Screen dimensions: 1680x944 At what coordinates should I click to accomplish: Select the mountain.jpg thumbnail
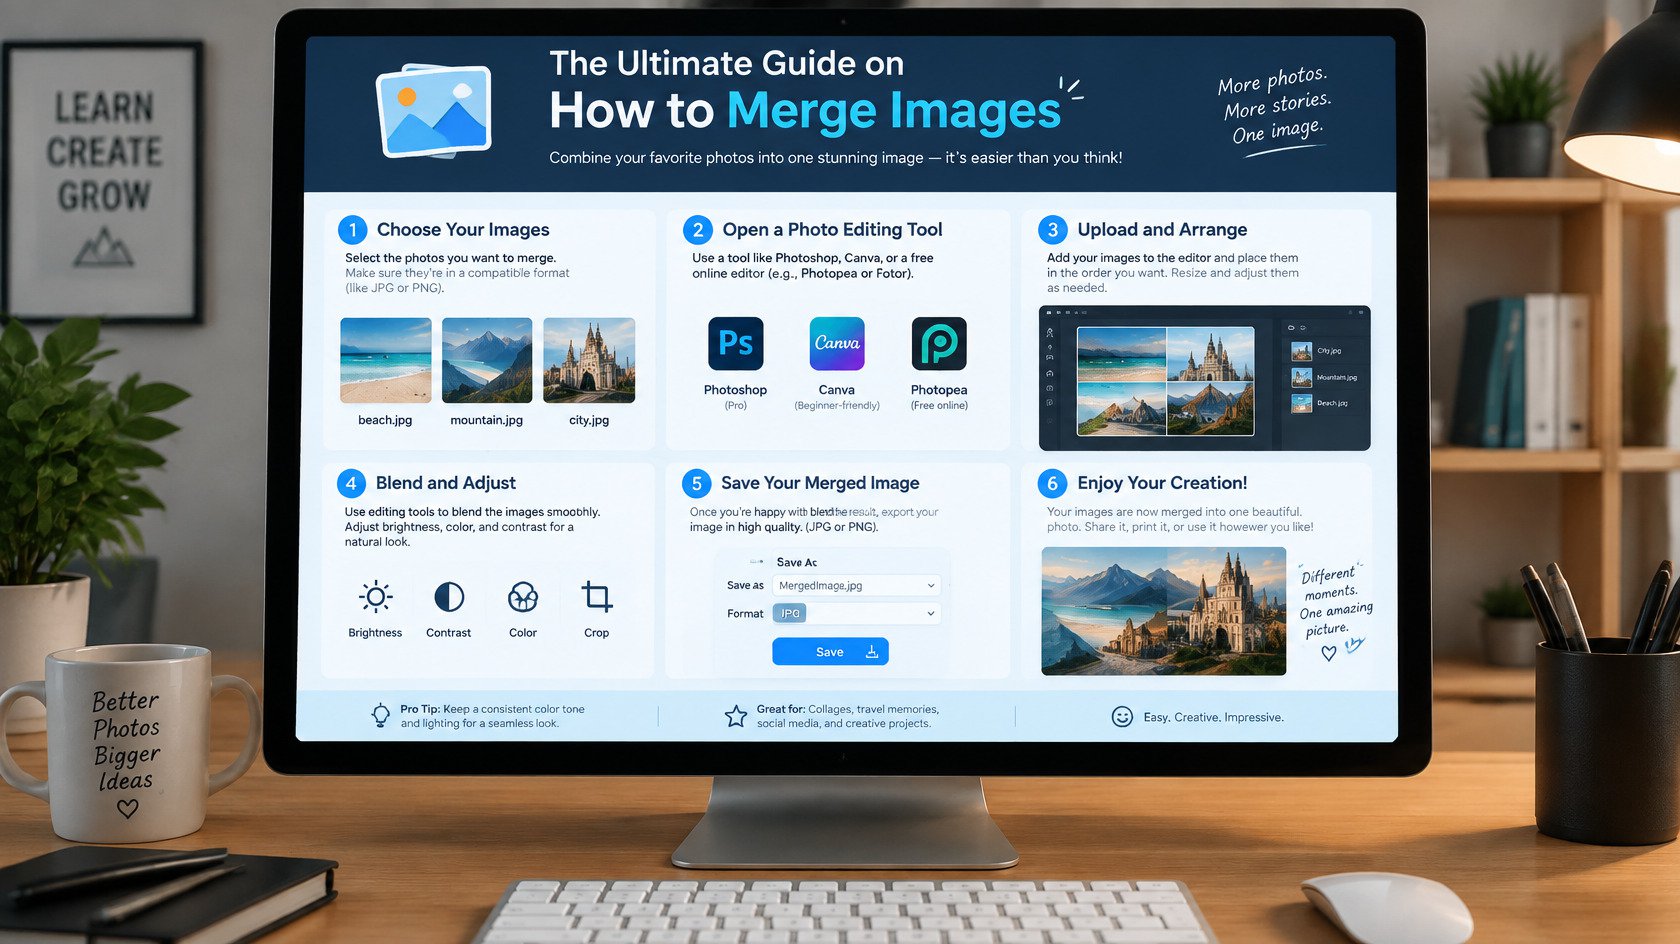pos(487,360)
